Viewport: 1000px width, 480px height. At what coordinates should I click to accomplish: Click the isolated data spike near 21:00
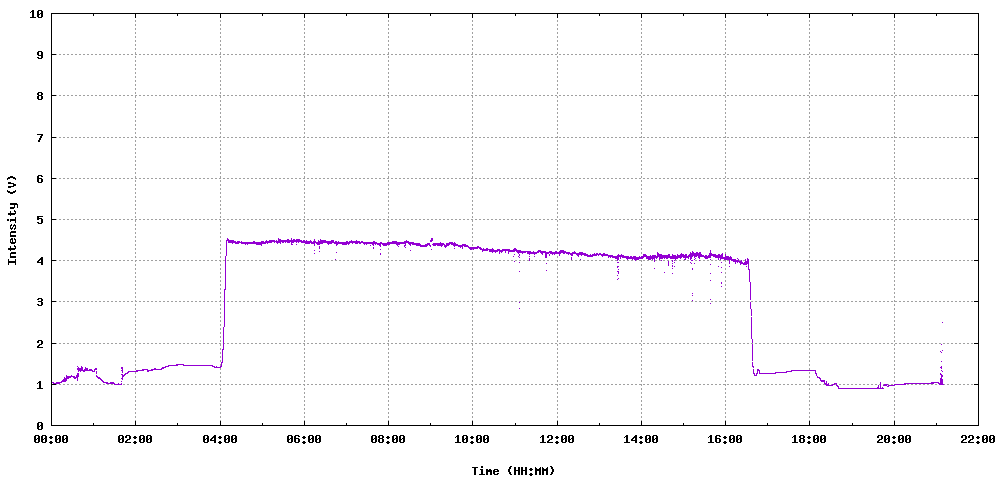pyautogui.click(x=941, y=353)
